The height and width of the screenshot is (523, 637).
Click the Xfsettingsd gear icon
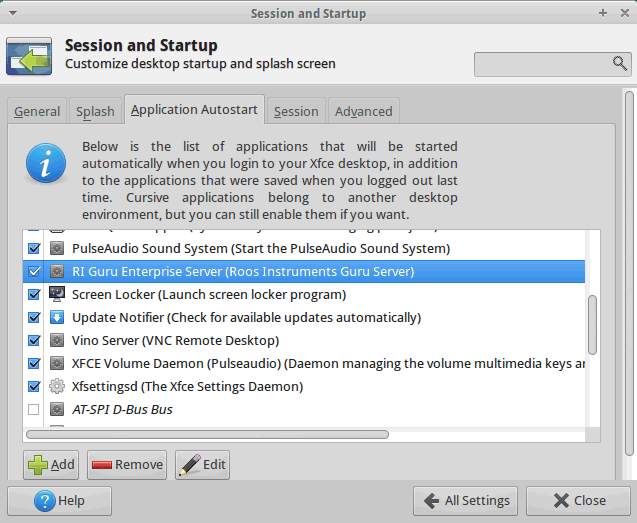(x=57, y=386)
